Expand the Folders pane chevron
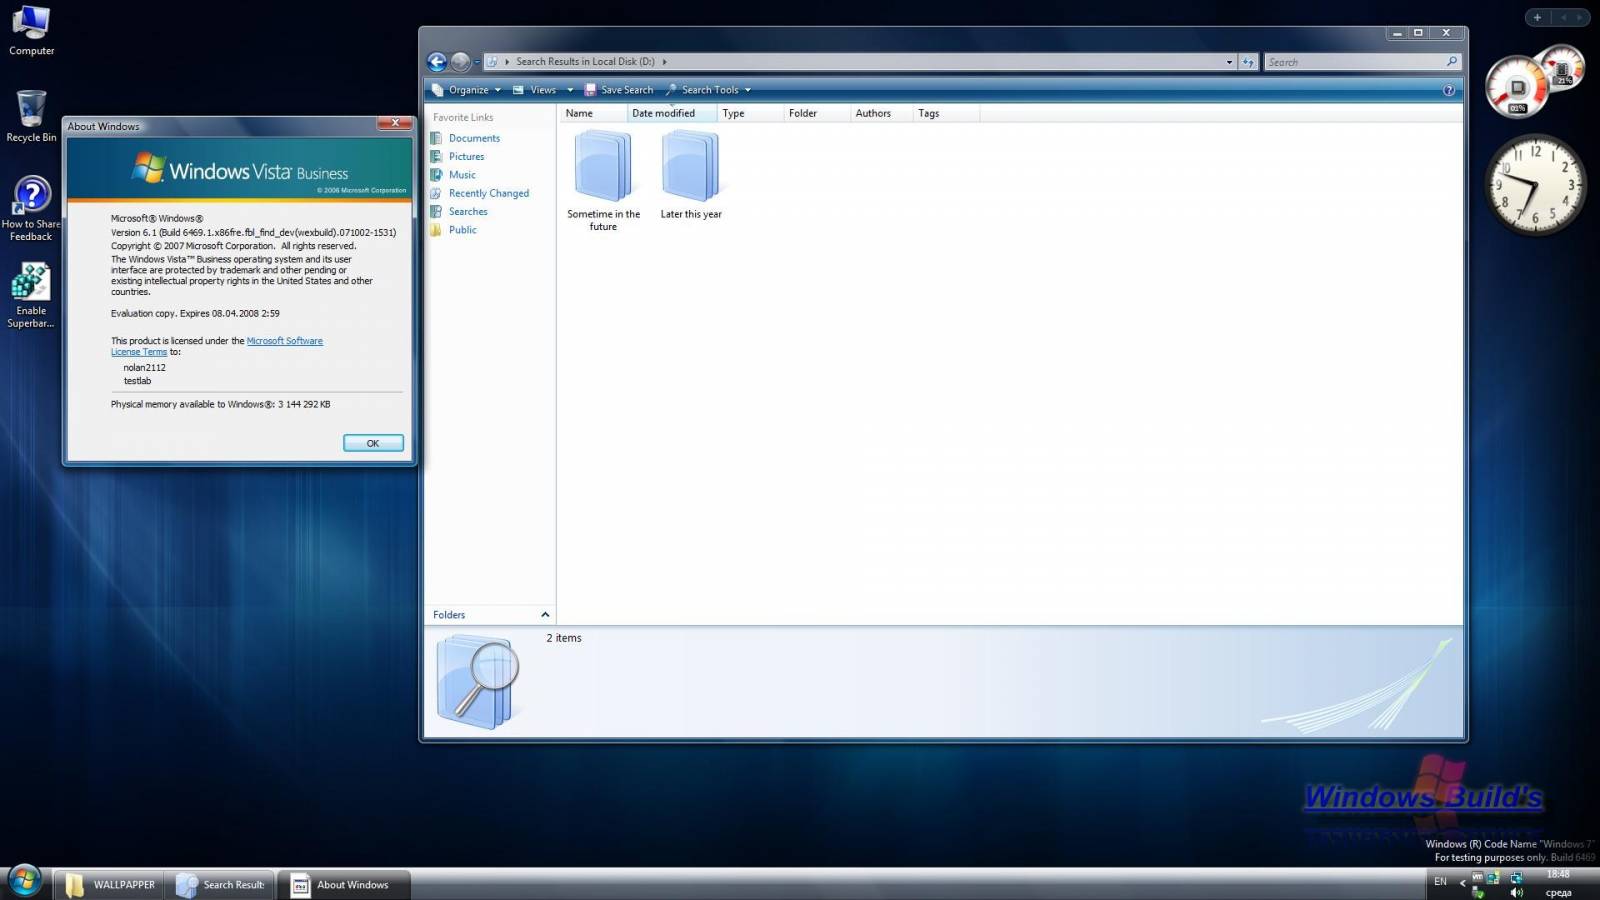Screen dimensions: 1600x900 click(545, 614)
